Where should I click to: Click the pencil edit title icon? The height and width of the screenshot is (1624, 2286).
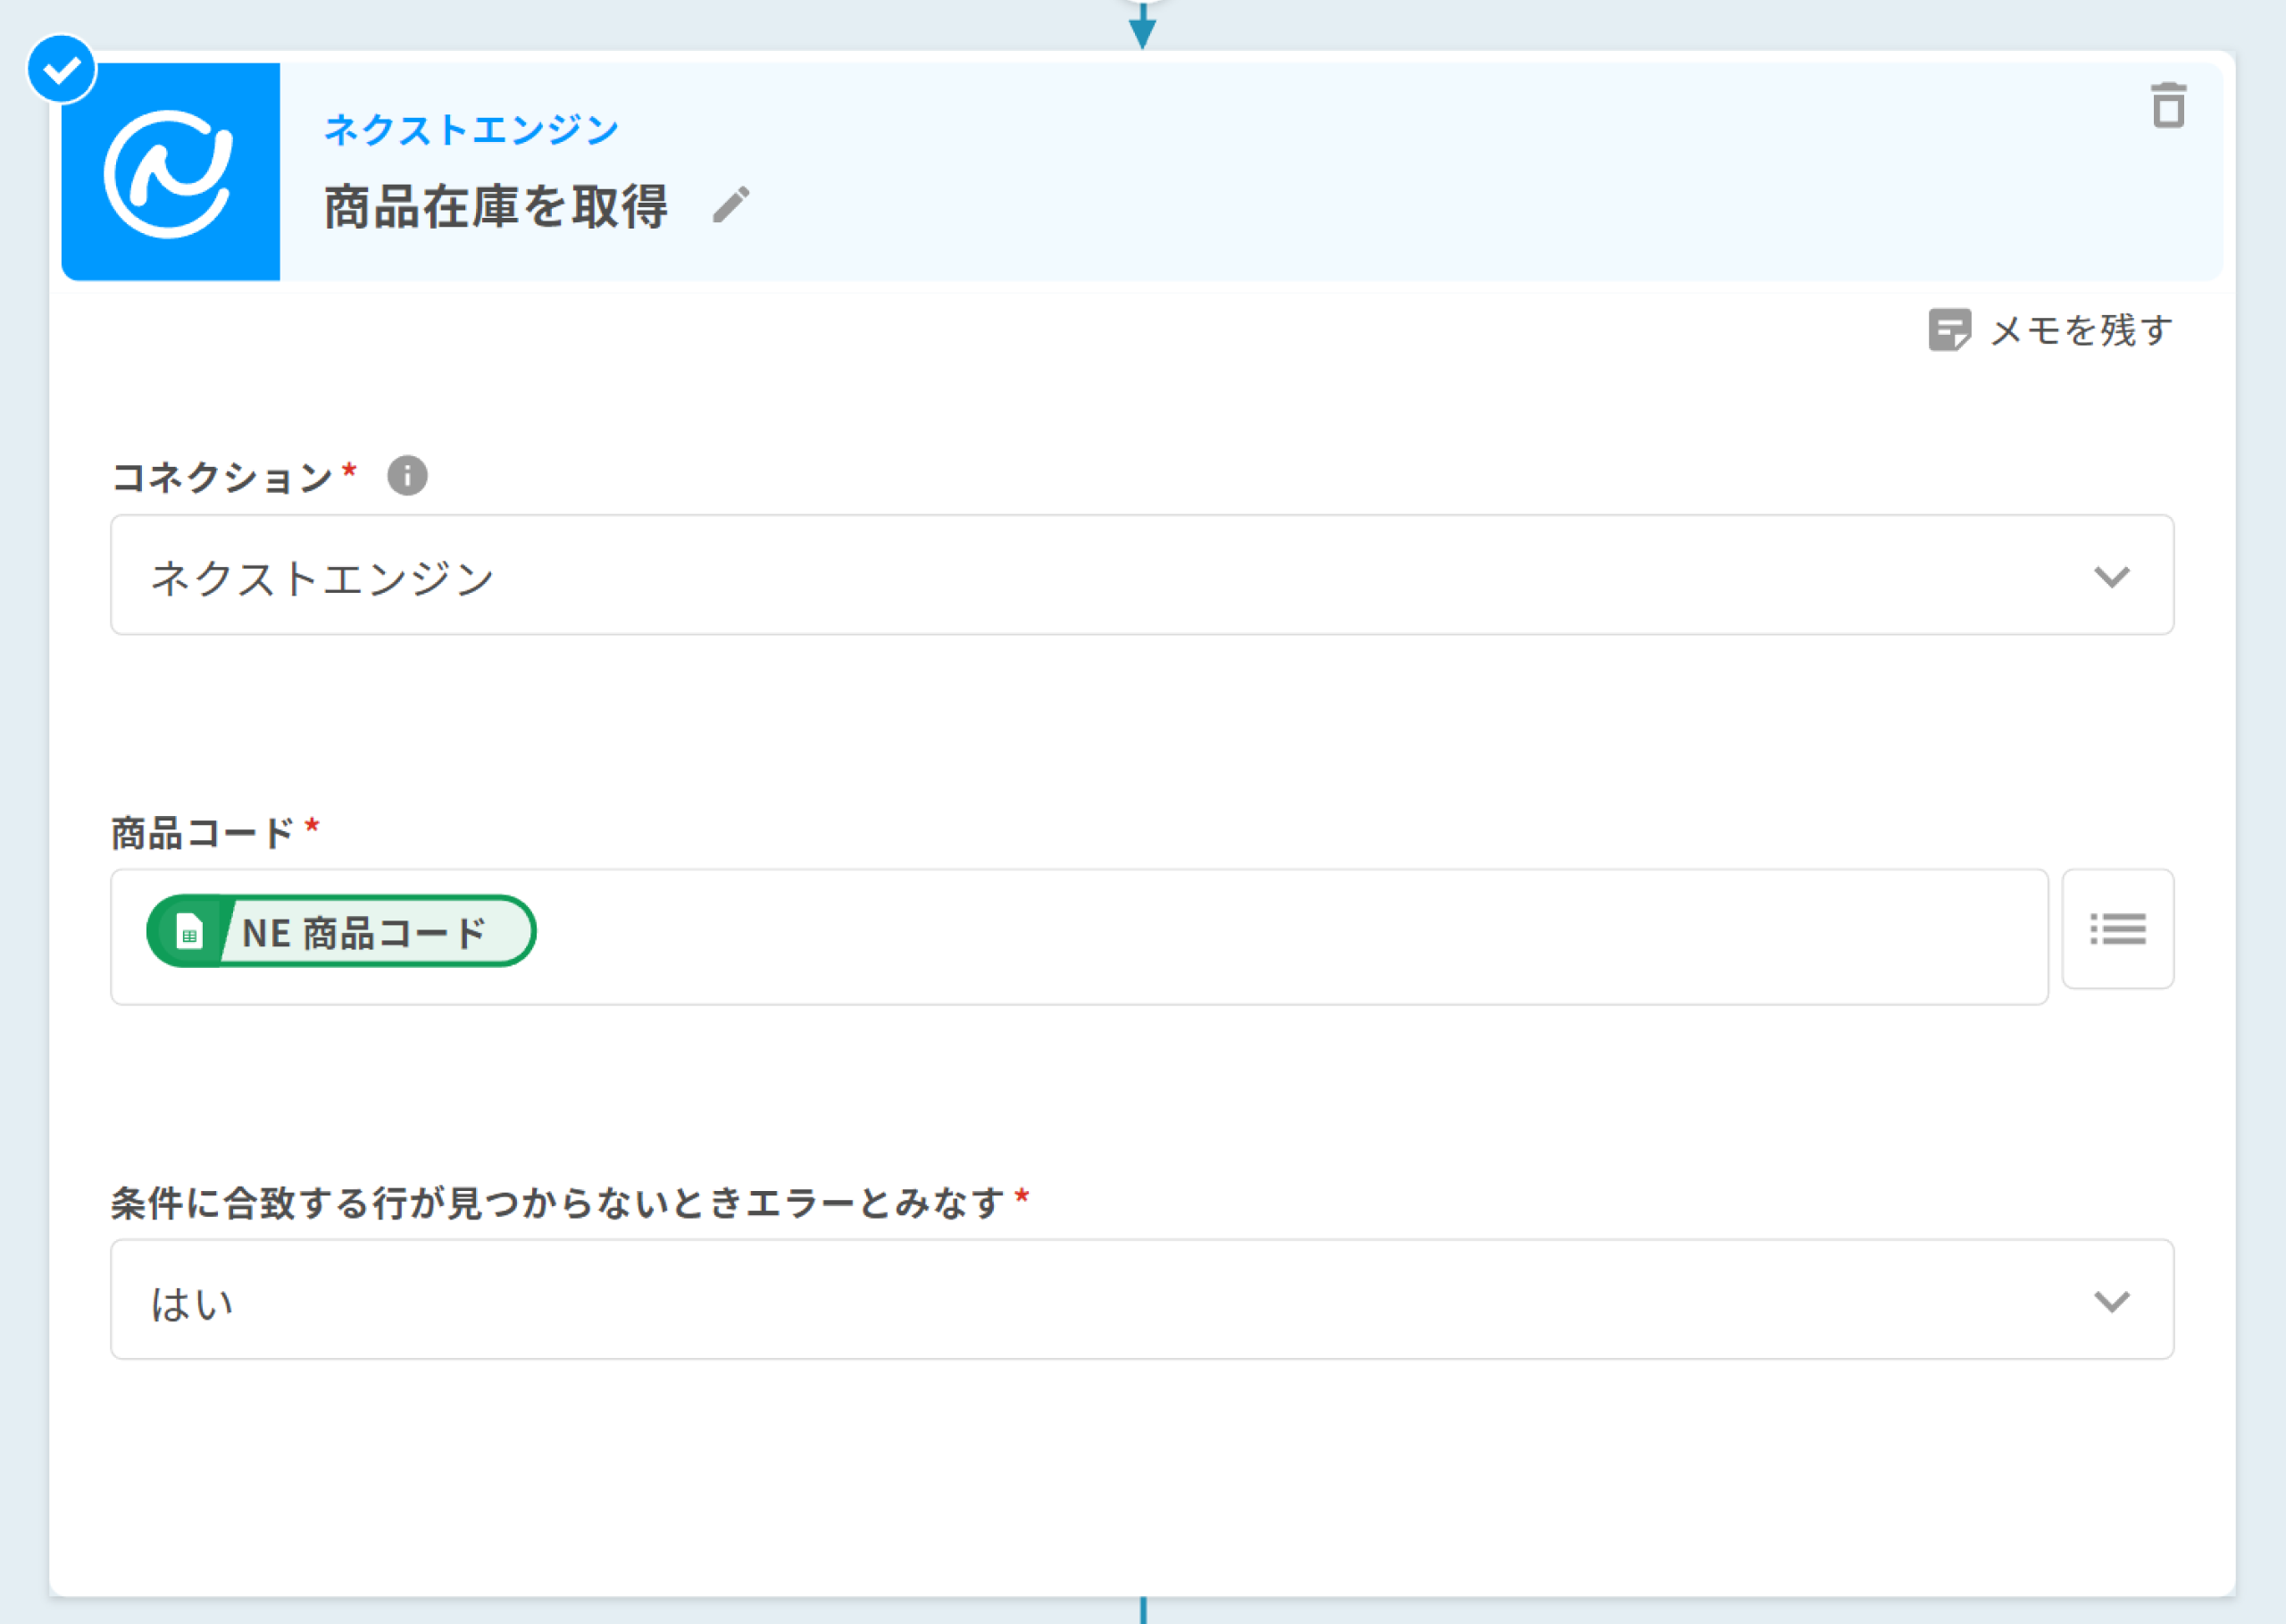[x=731, y=205]
